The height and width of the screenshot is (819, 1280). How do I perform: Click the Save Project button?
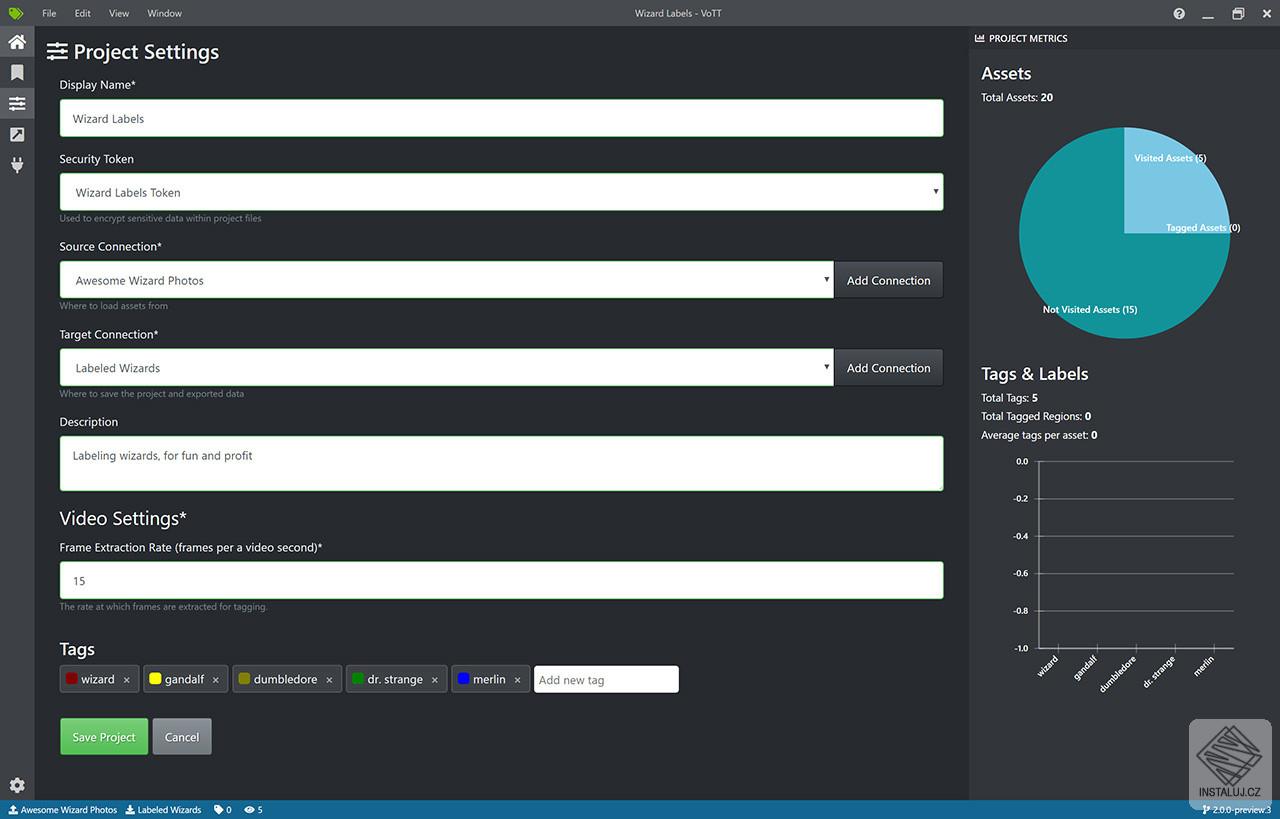click(104, 737)
